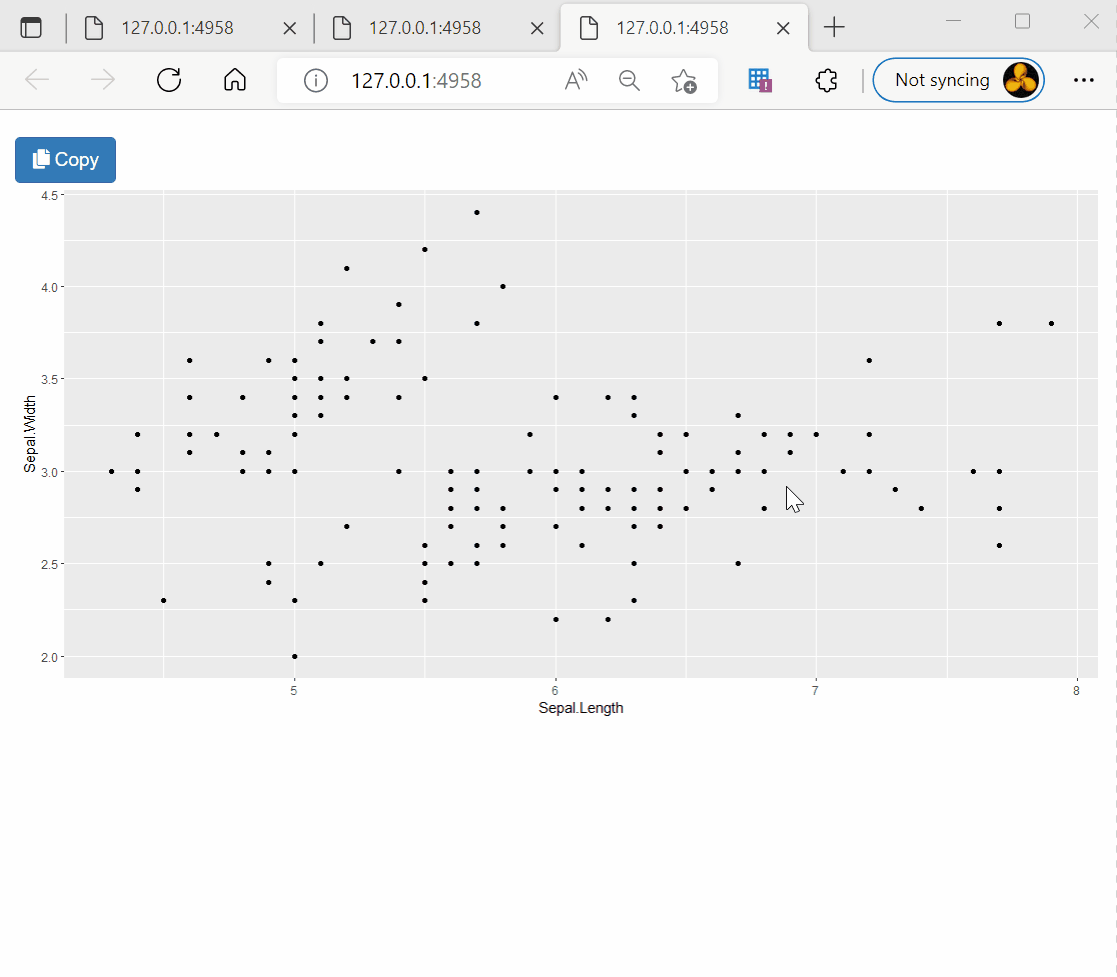The height and width of the screenshot is (977, 1117).
Task: Click the Not syncing profile button
Action: coord(945,79)
